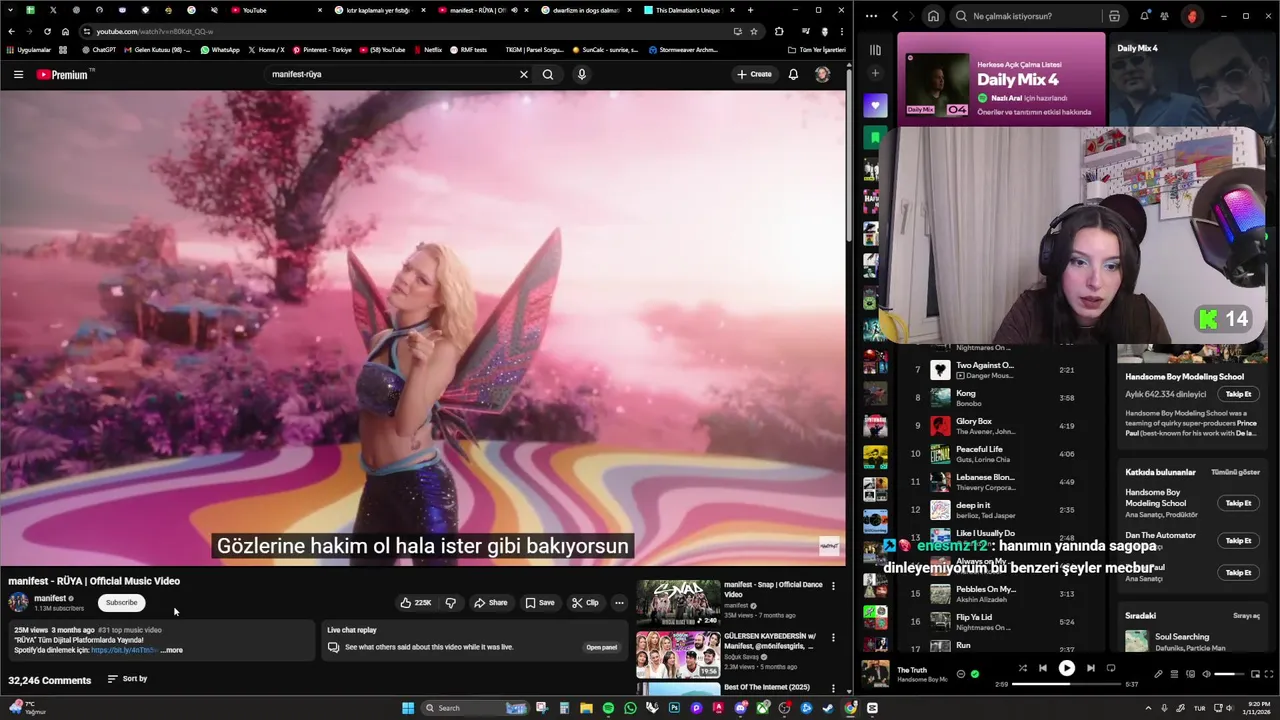Viewport: 1280px width, 720px height.
Task: Reload the YouTube page
Action: 47,31
